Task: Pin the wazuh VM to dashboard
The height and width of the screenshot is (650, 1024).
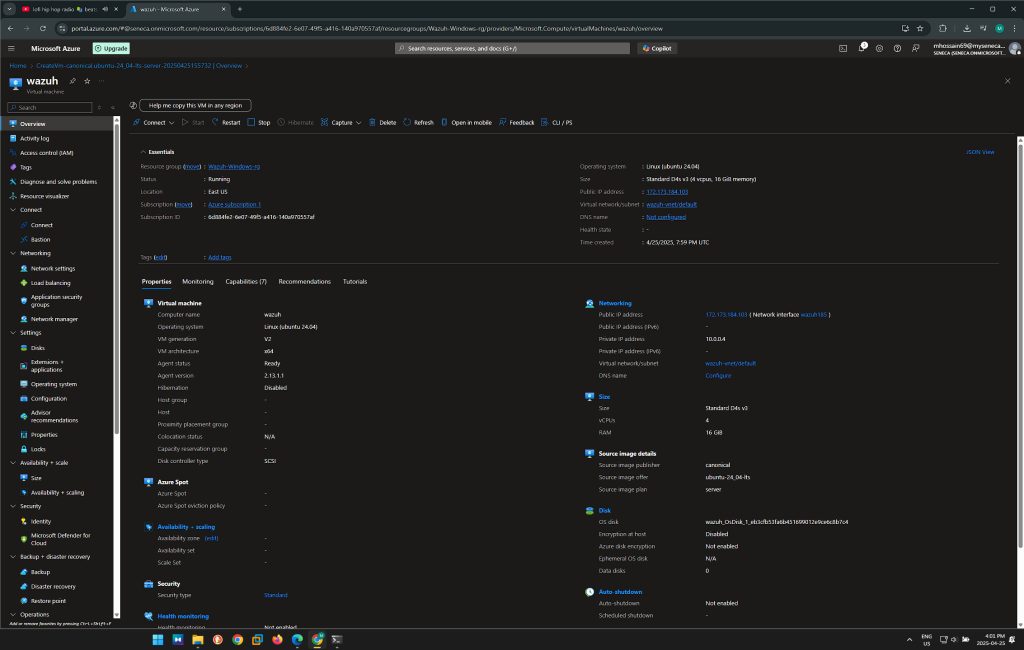Action: [x=72, y=81]
